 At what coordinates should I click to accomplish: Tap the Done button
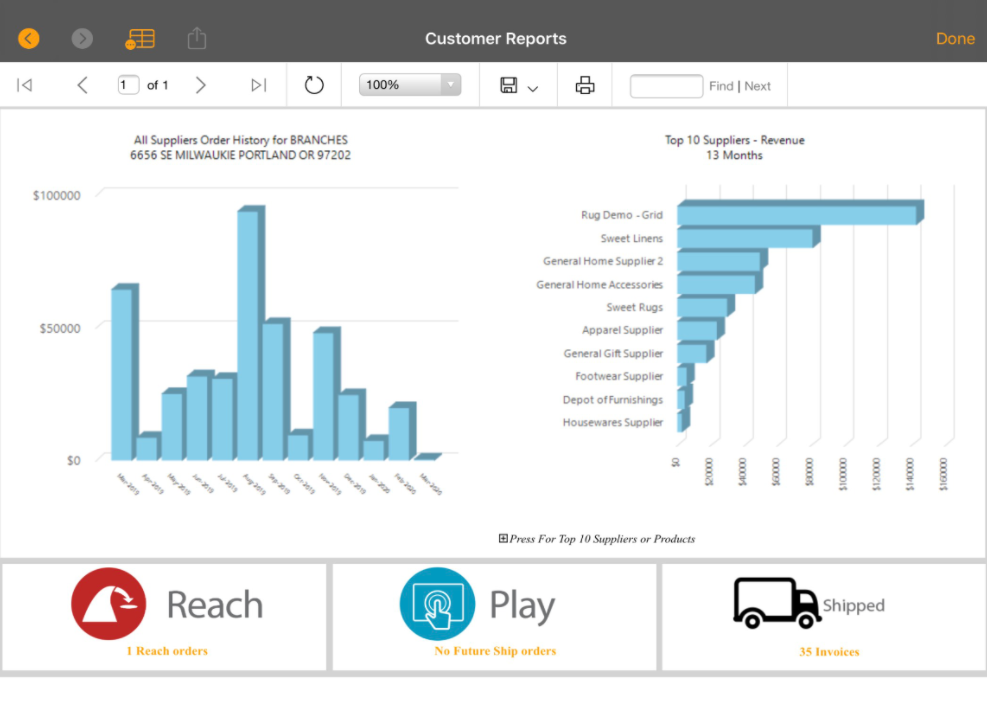pos(954,38)
